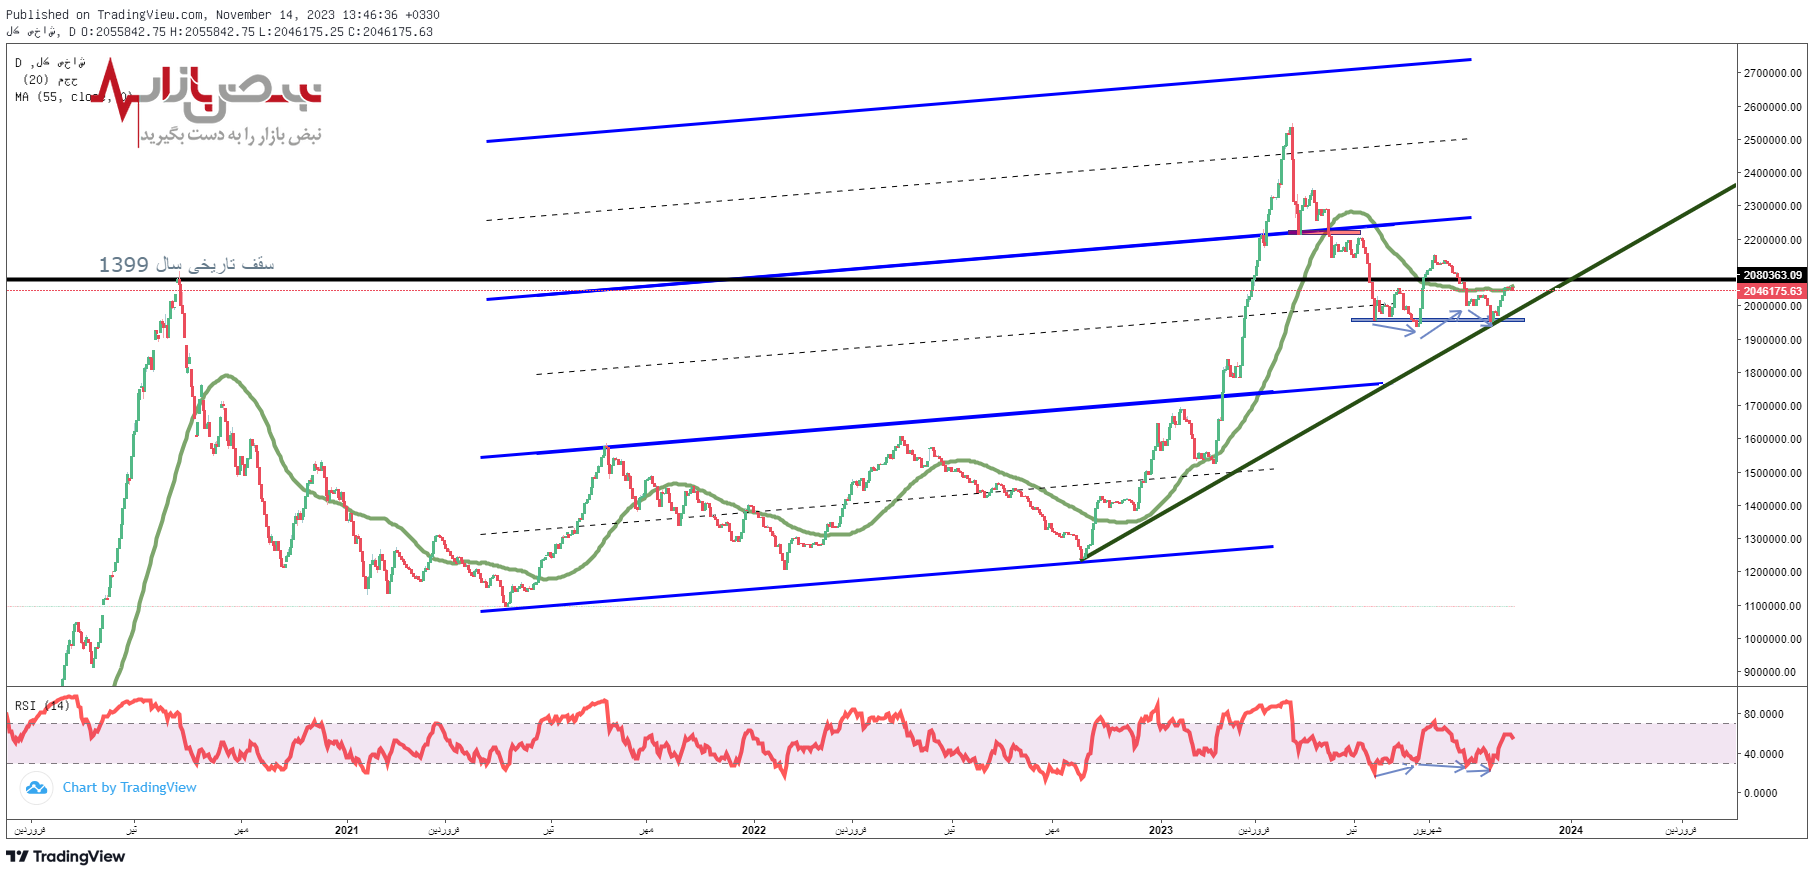Click the 2022 year label on time axis
Viewport: 1814px width, 875px height.
[x=754, y=830]
